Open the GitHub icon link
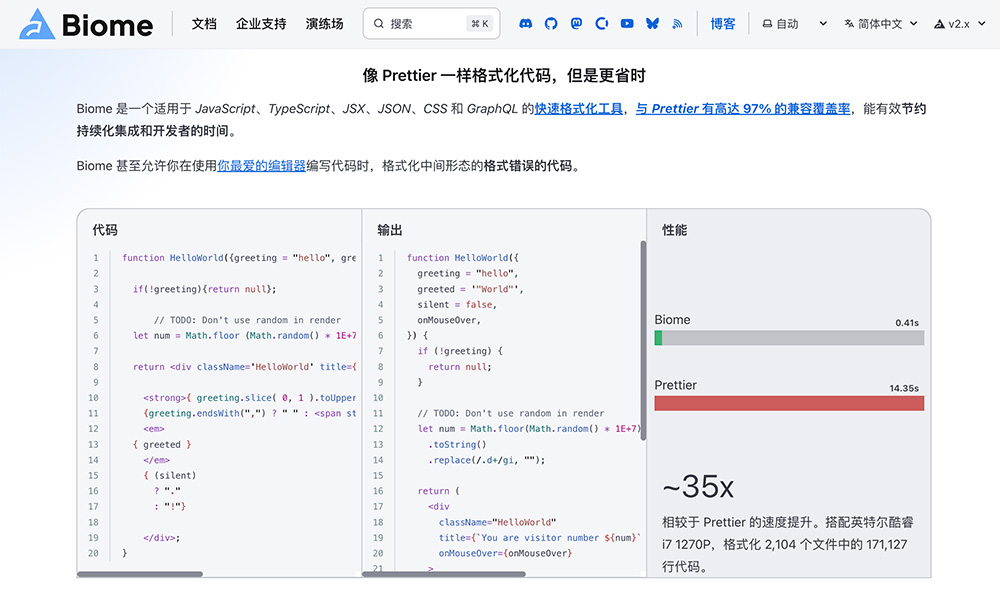Viewport: 1000px width, 594px height. pyautogui.click(x=551, y=24)
